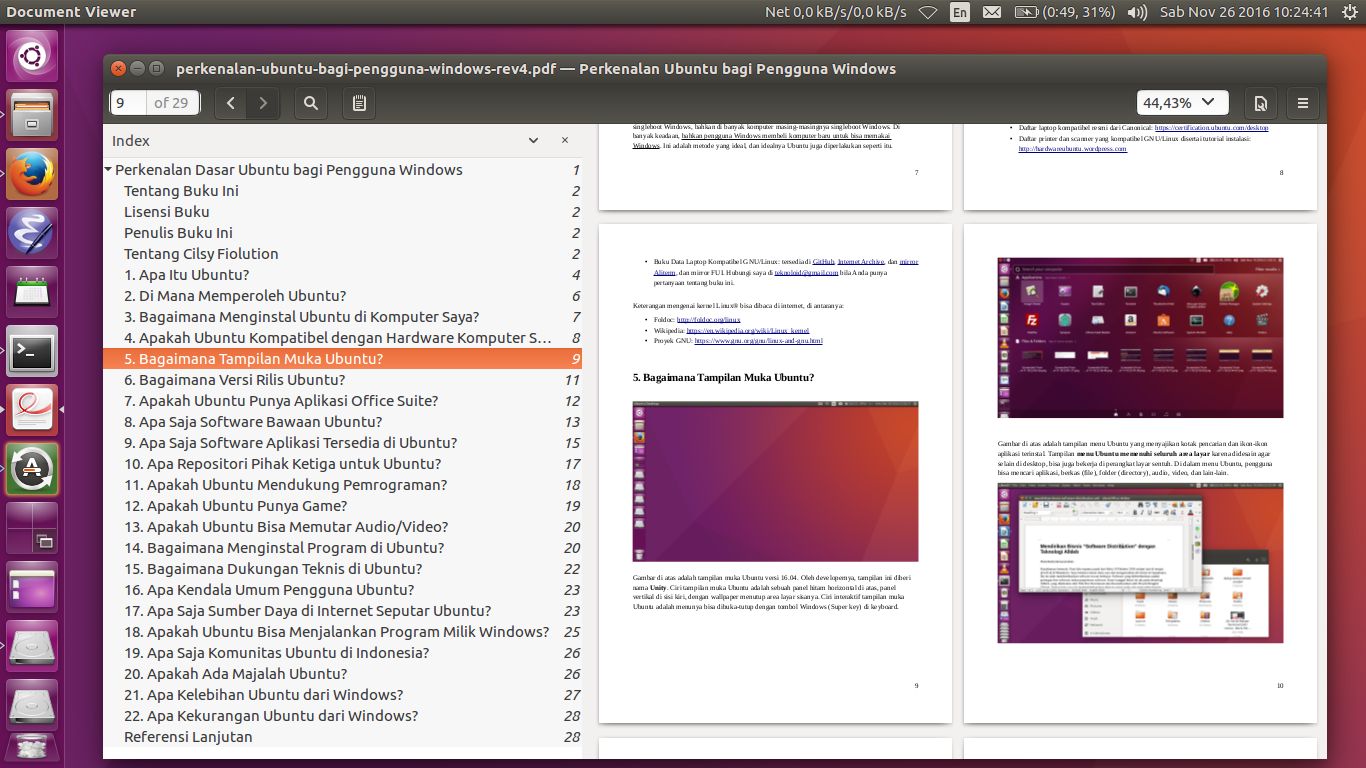
Task: Open the annotations tool in the toolbar
Action: click(358, 102)
